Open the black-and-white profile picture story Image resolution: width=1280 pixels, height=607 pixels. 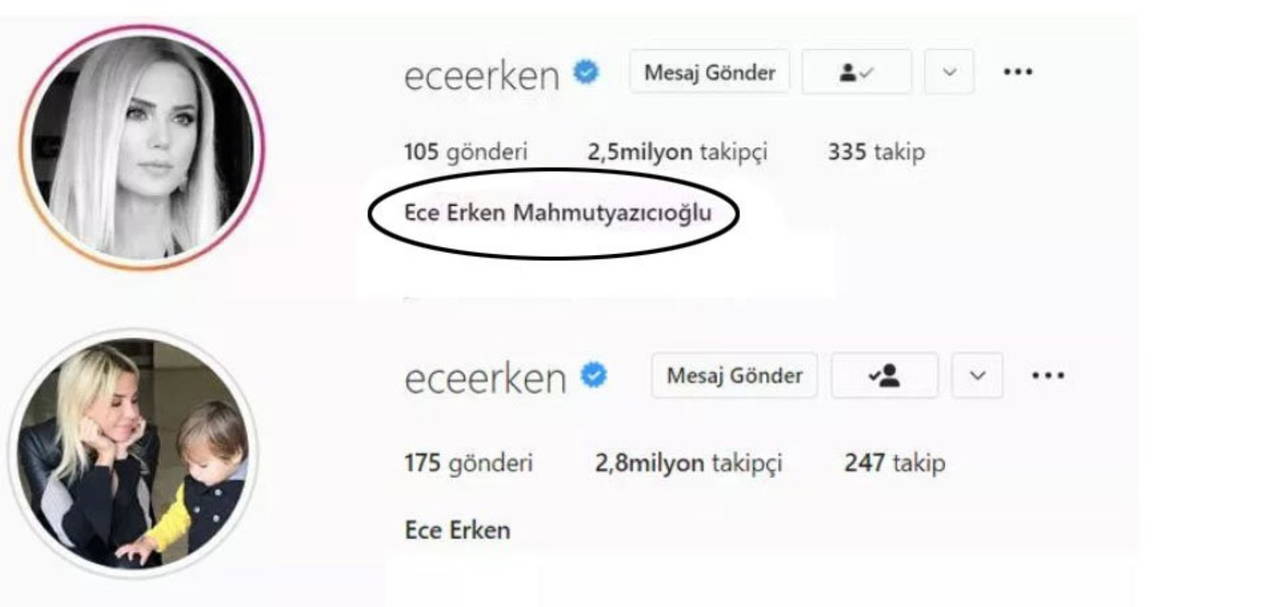140,147
